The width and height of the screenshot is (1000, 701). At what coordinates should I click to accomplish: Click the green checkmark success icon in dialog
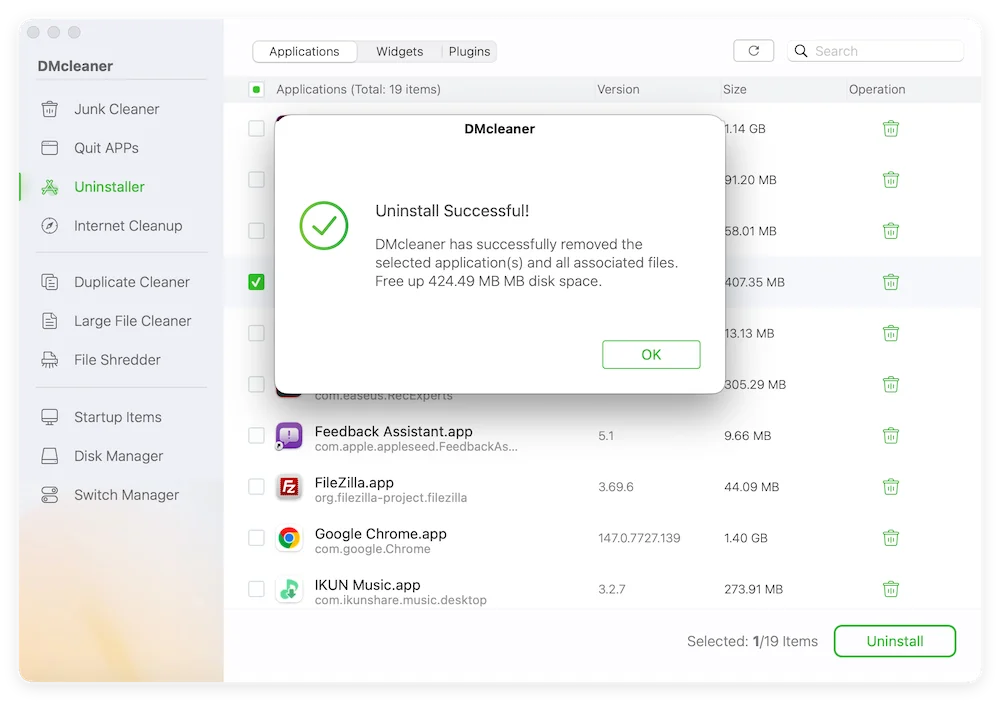pyautogui.click(x=324, y=225)
